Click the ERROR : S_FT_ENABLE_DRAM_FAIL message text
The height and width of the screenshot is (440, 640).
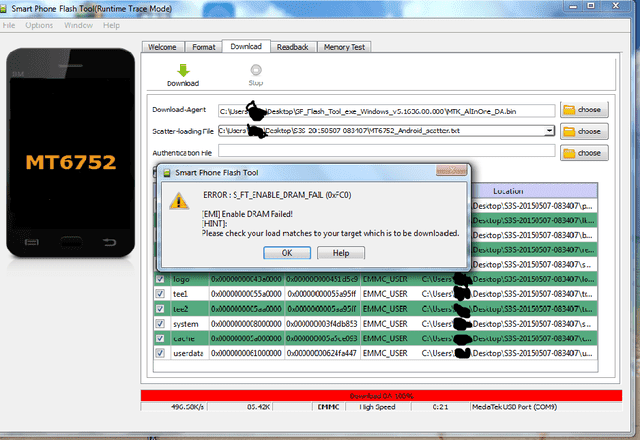[277, 195]
